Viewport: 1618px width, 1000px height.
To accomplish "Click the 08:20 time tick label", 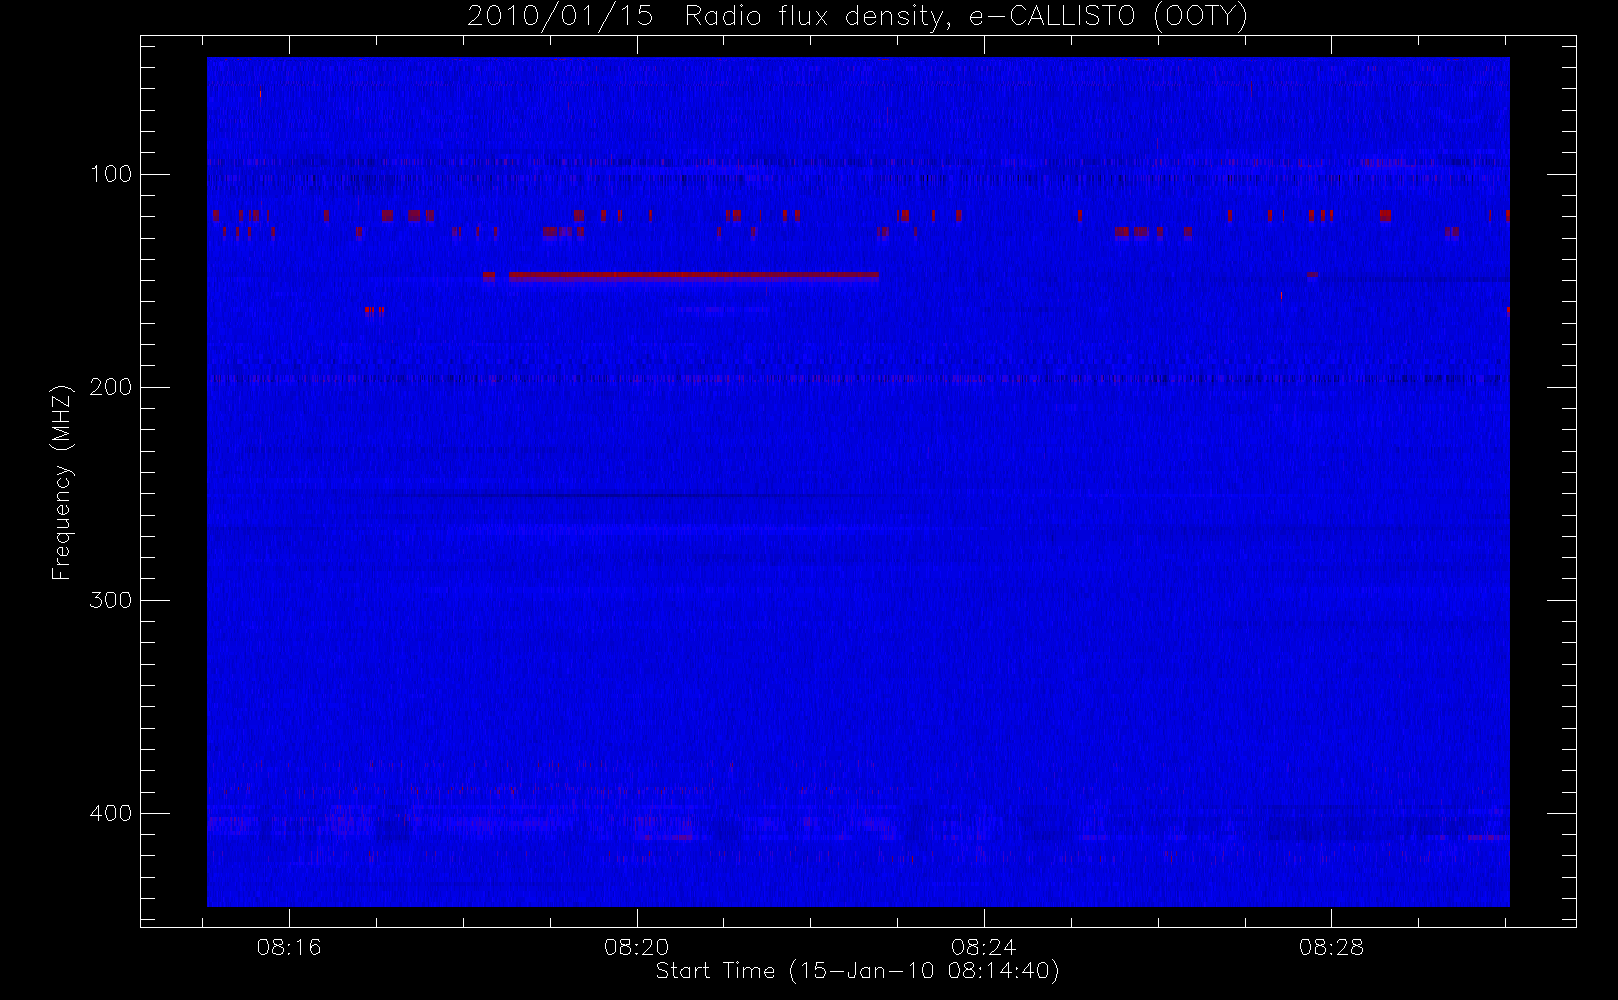I will click(636, 947).
